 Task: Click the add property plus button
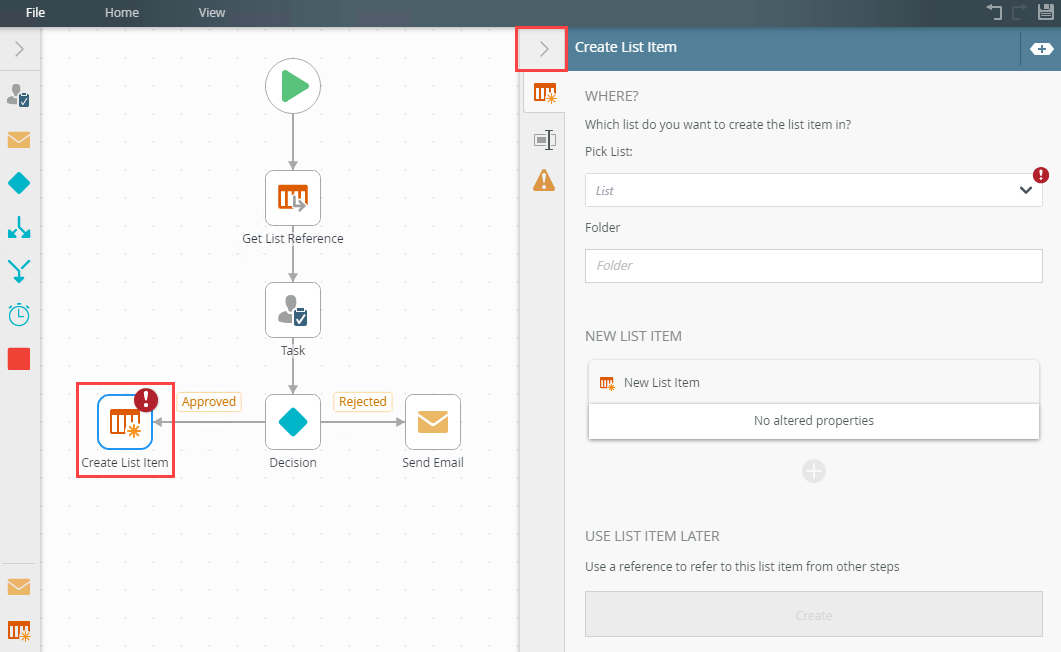[x=813, y=471]
